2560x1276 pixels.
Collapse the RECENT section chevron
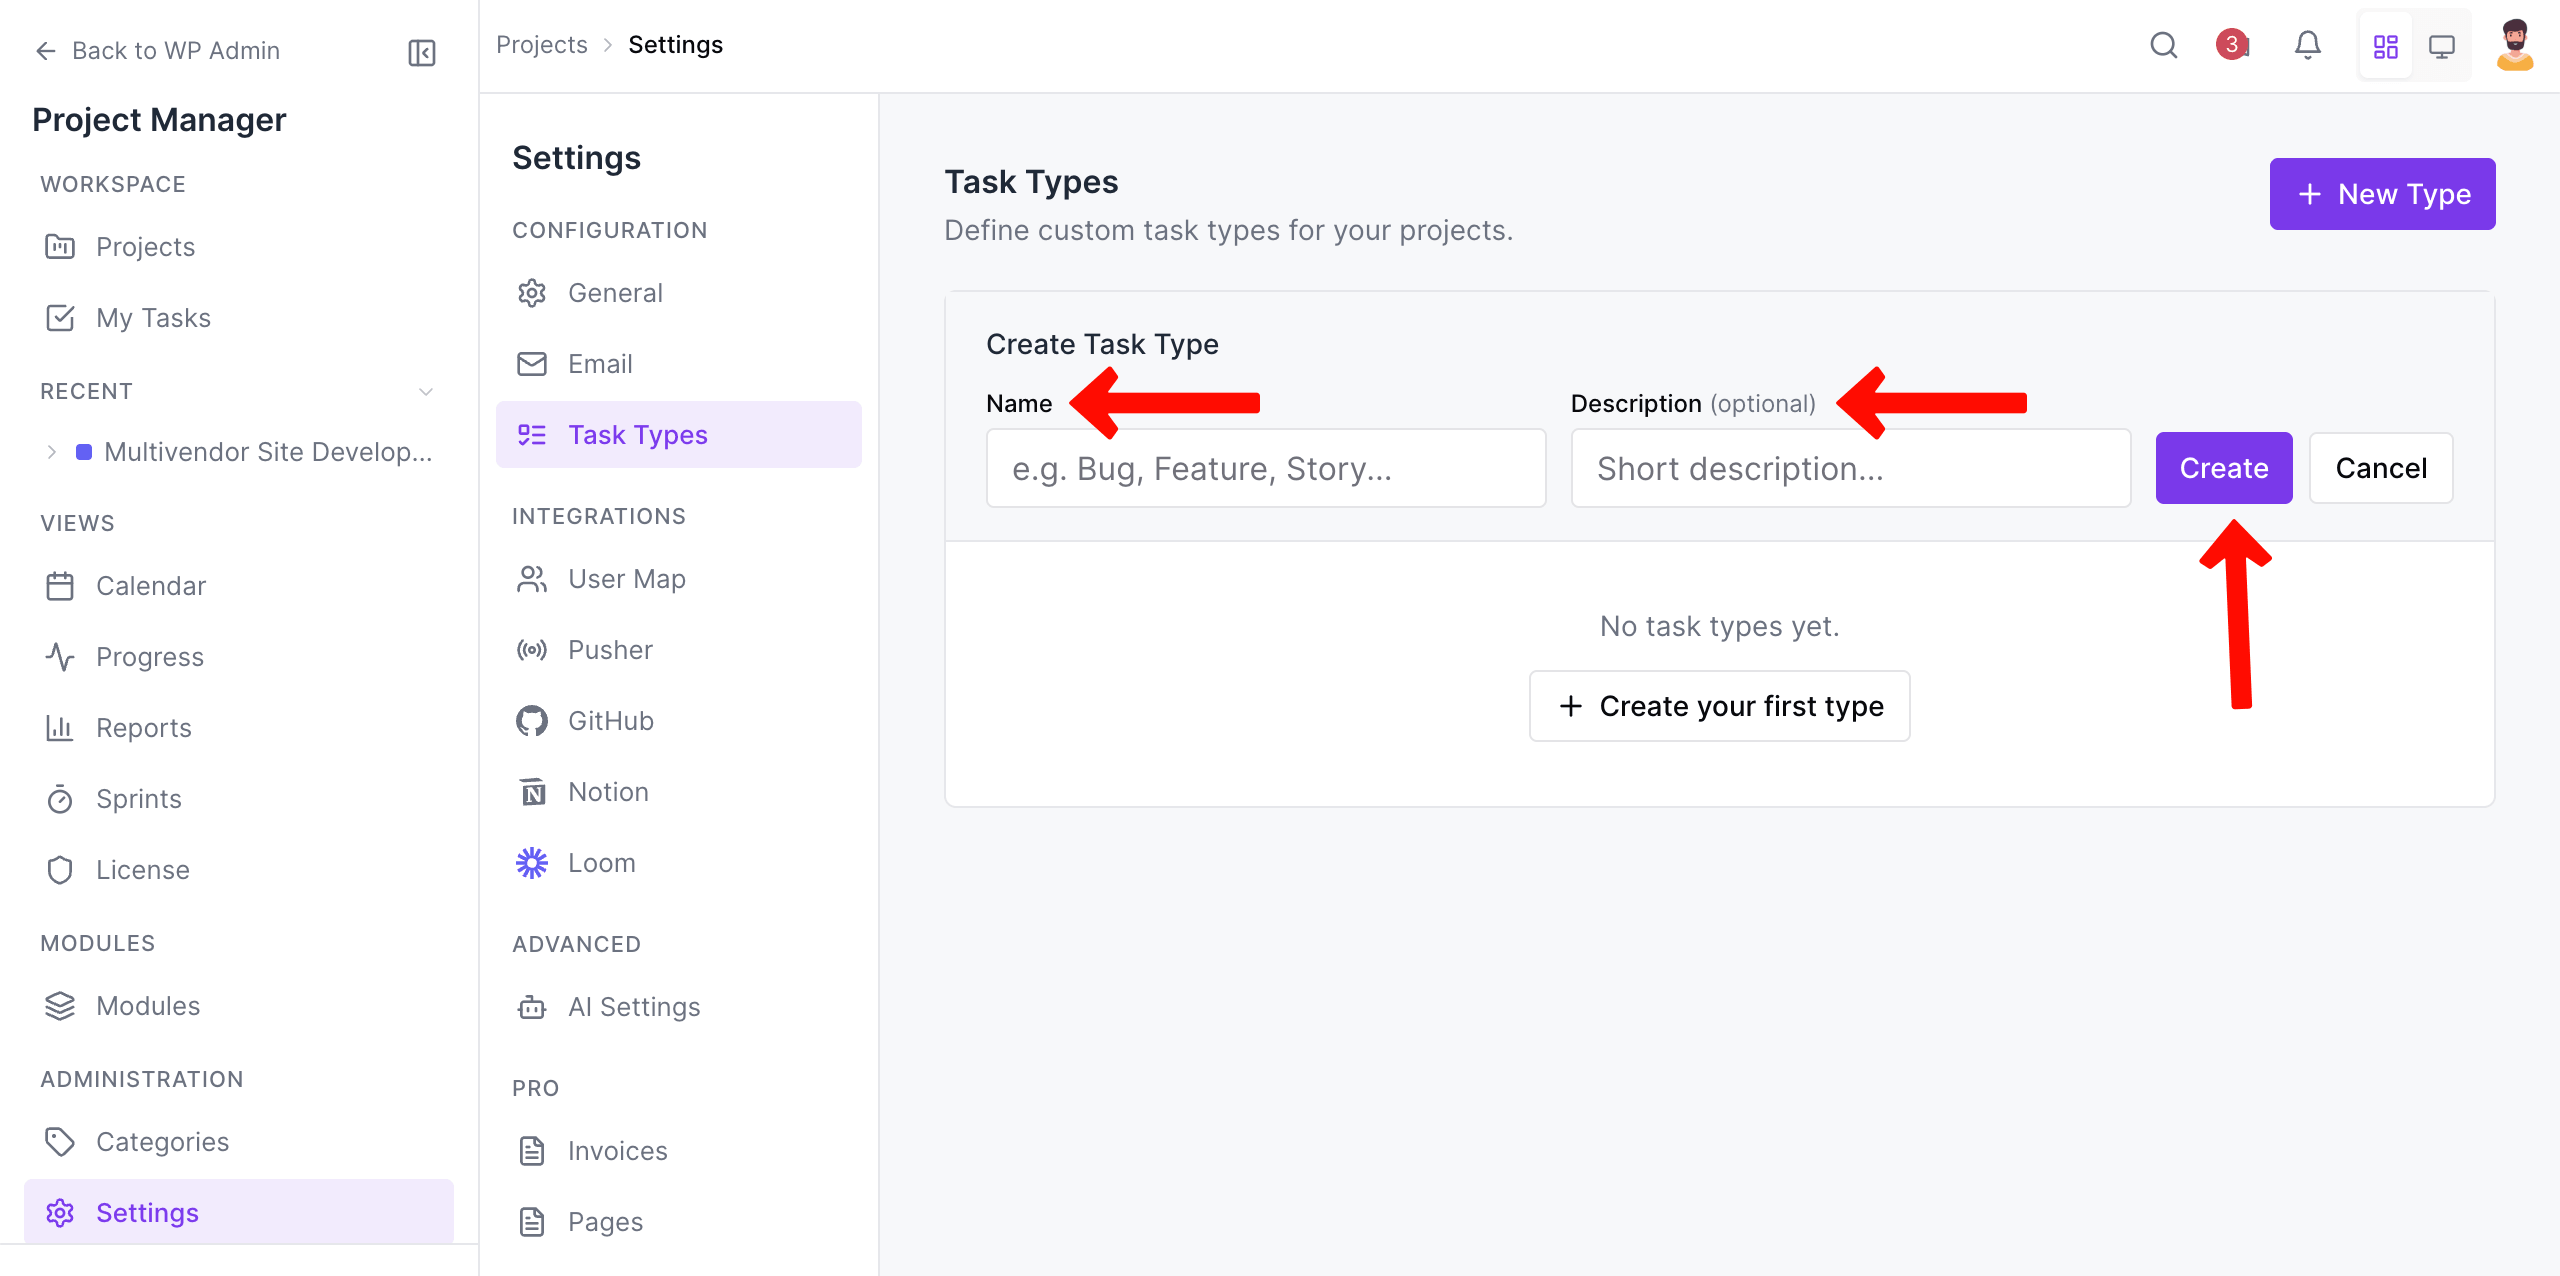(426, 391)
